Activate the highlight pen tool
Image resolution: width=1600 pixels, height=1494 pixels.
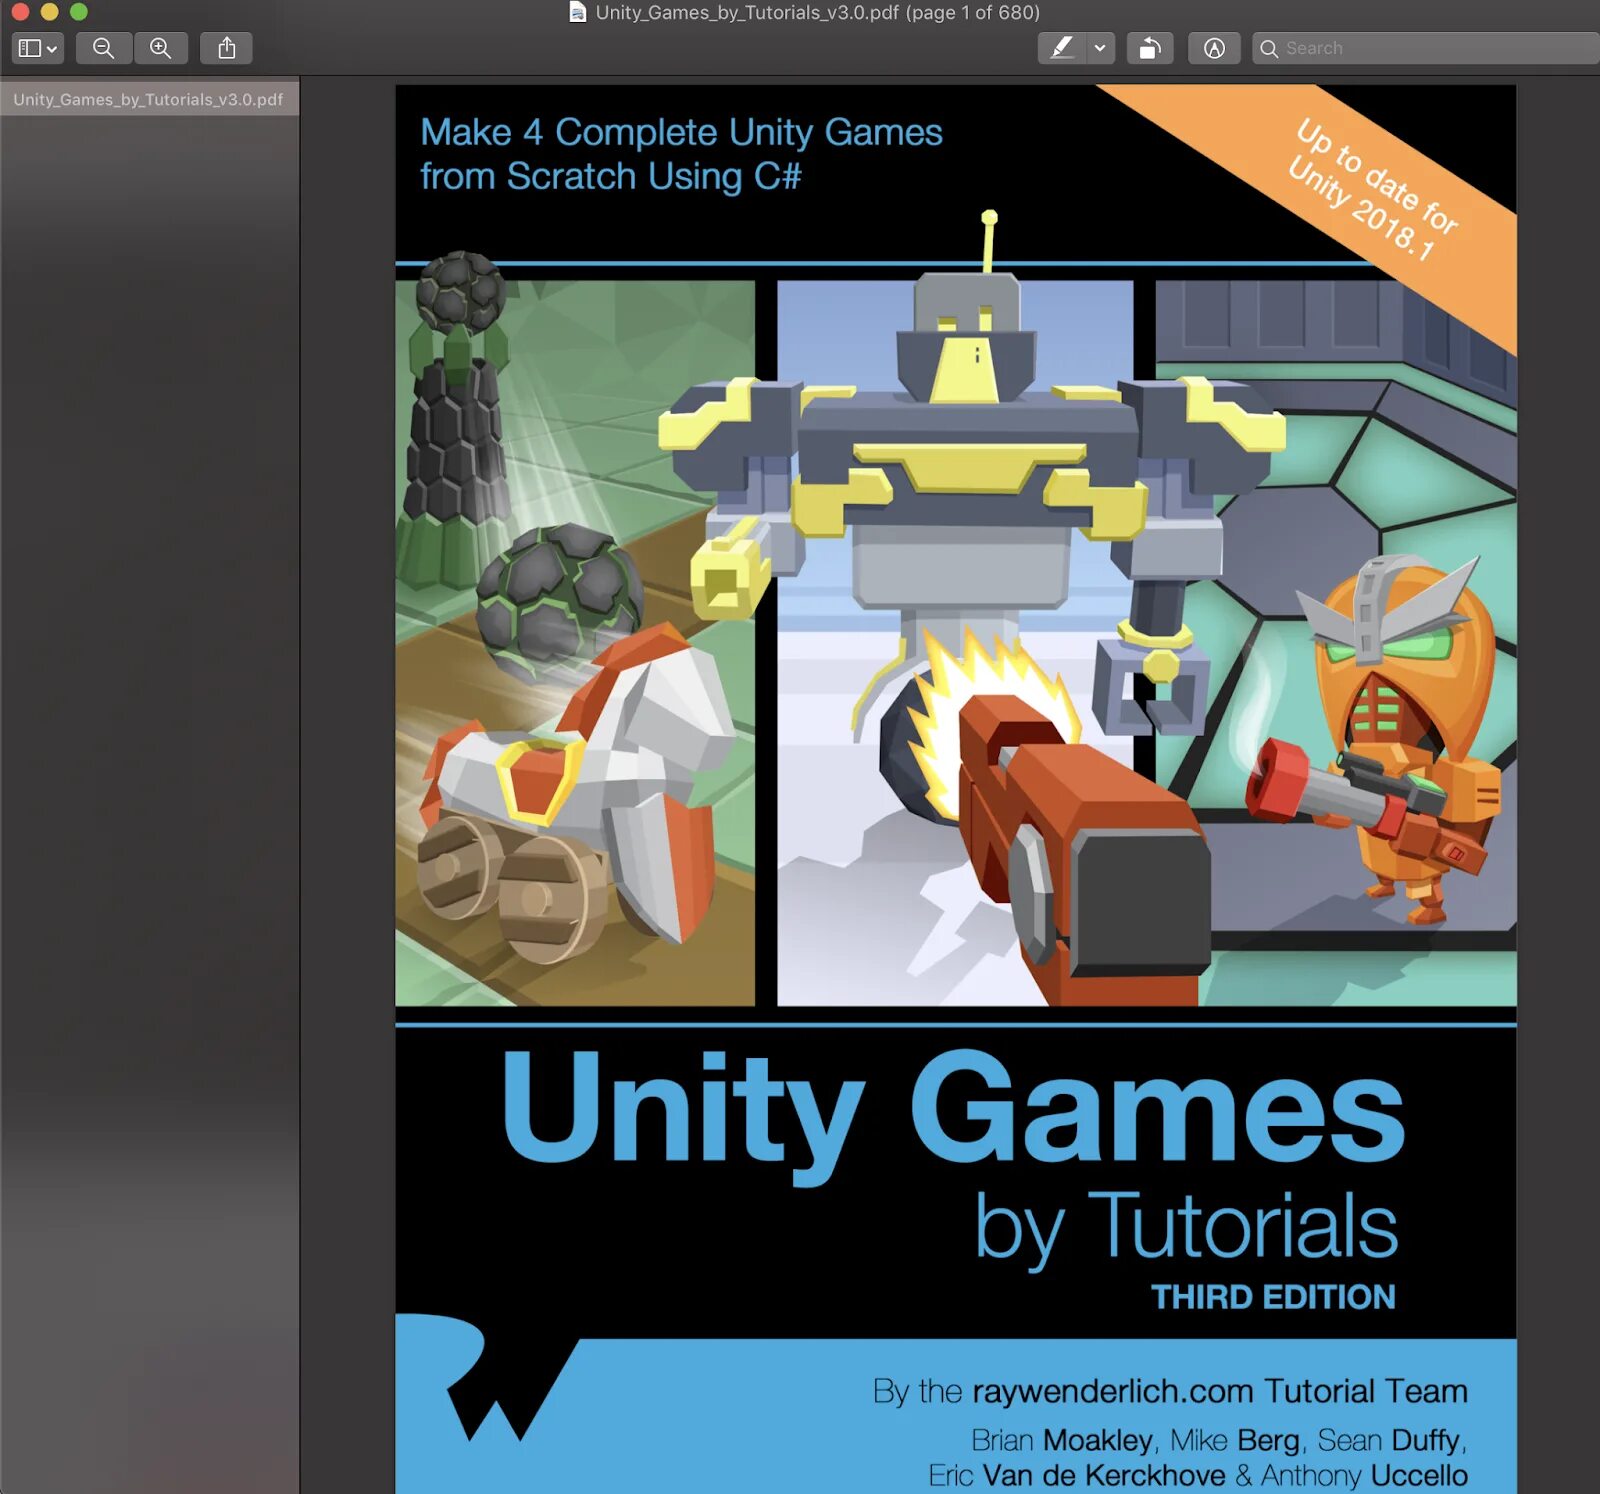click(x=1062, y=48)
